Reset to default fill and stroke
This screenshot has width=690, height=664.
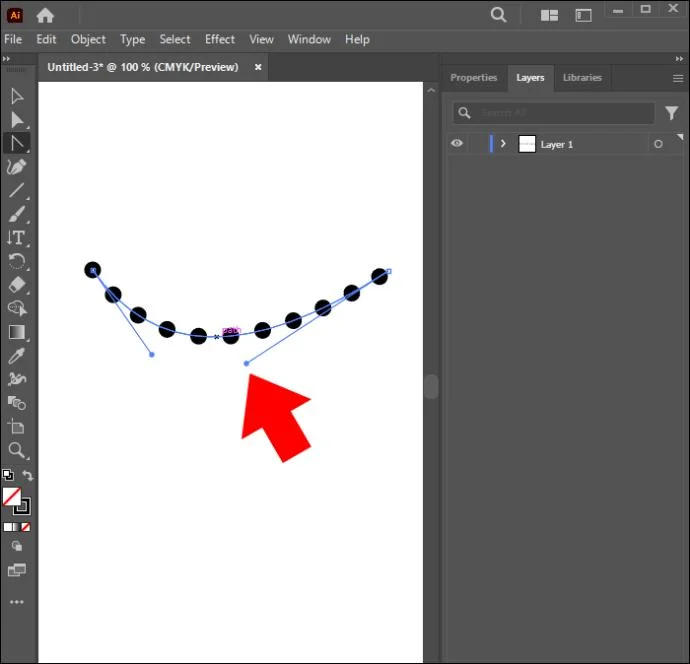[x=8, y=475]
